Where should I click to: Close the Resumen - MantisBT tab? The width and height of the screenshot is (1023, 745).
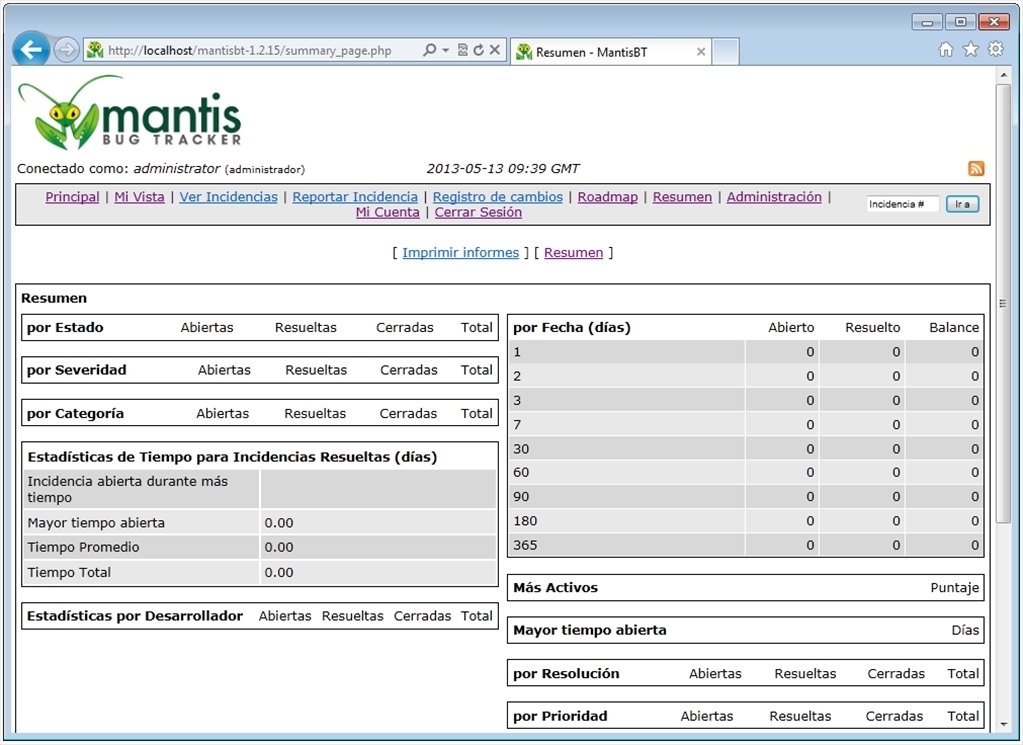tap(701, 52)
